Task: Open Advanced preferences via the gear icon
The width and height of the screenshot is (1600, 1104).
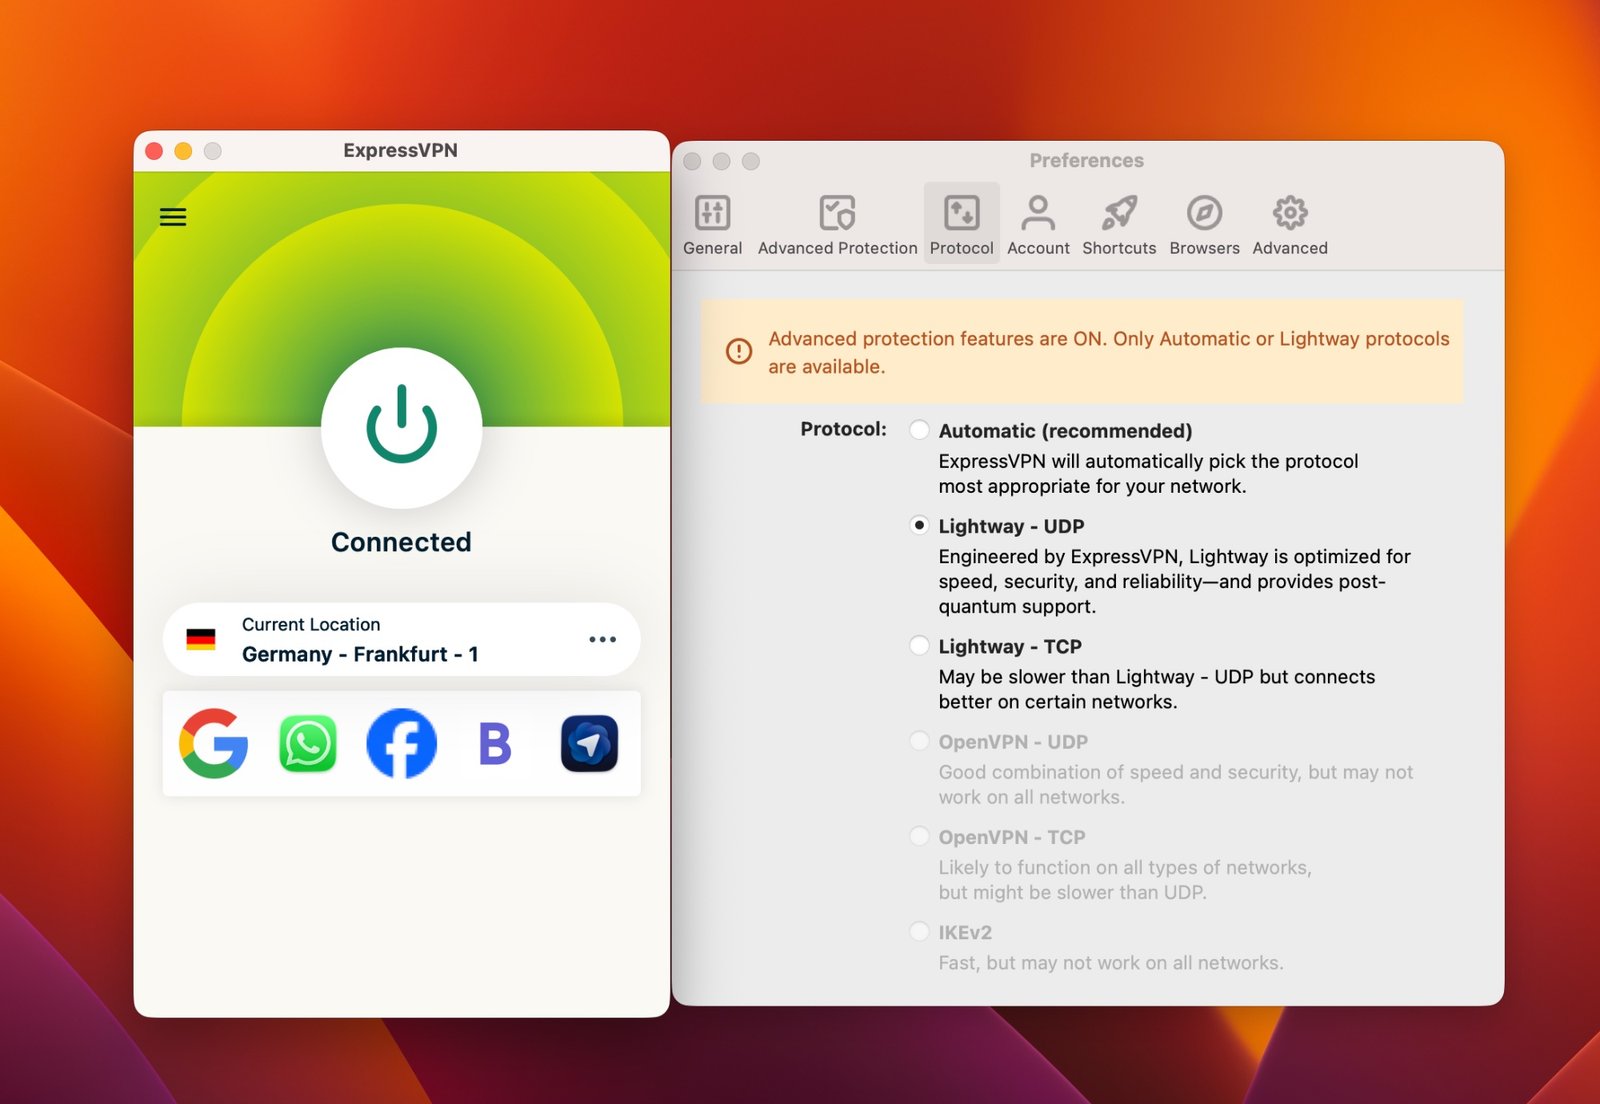Action: coord(1288,221)
